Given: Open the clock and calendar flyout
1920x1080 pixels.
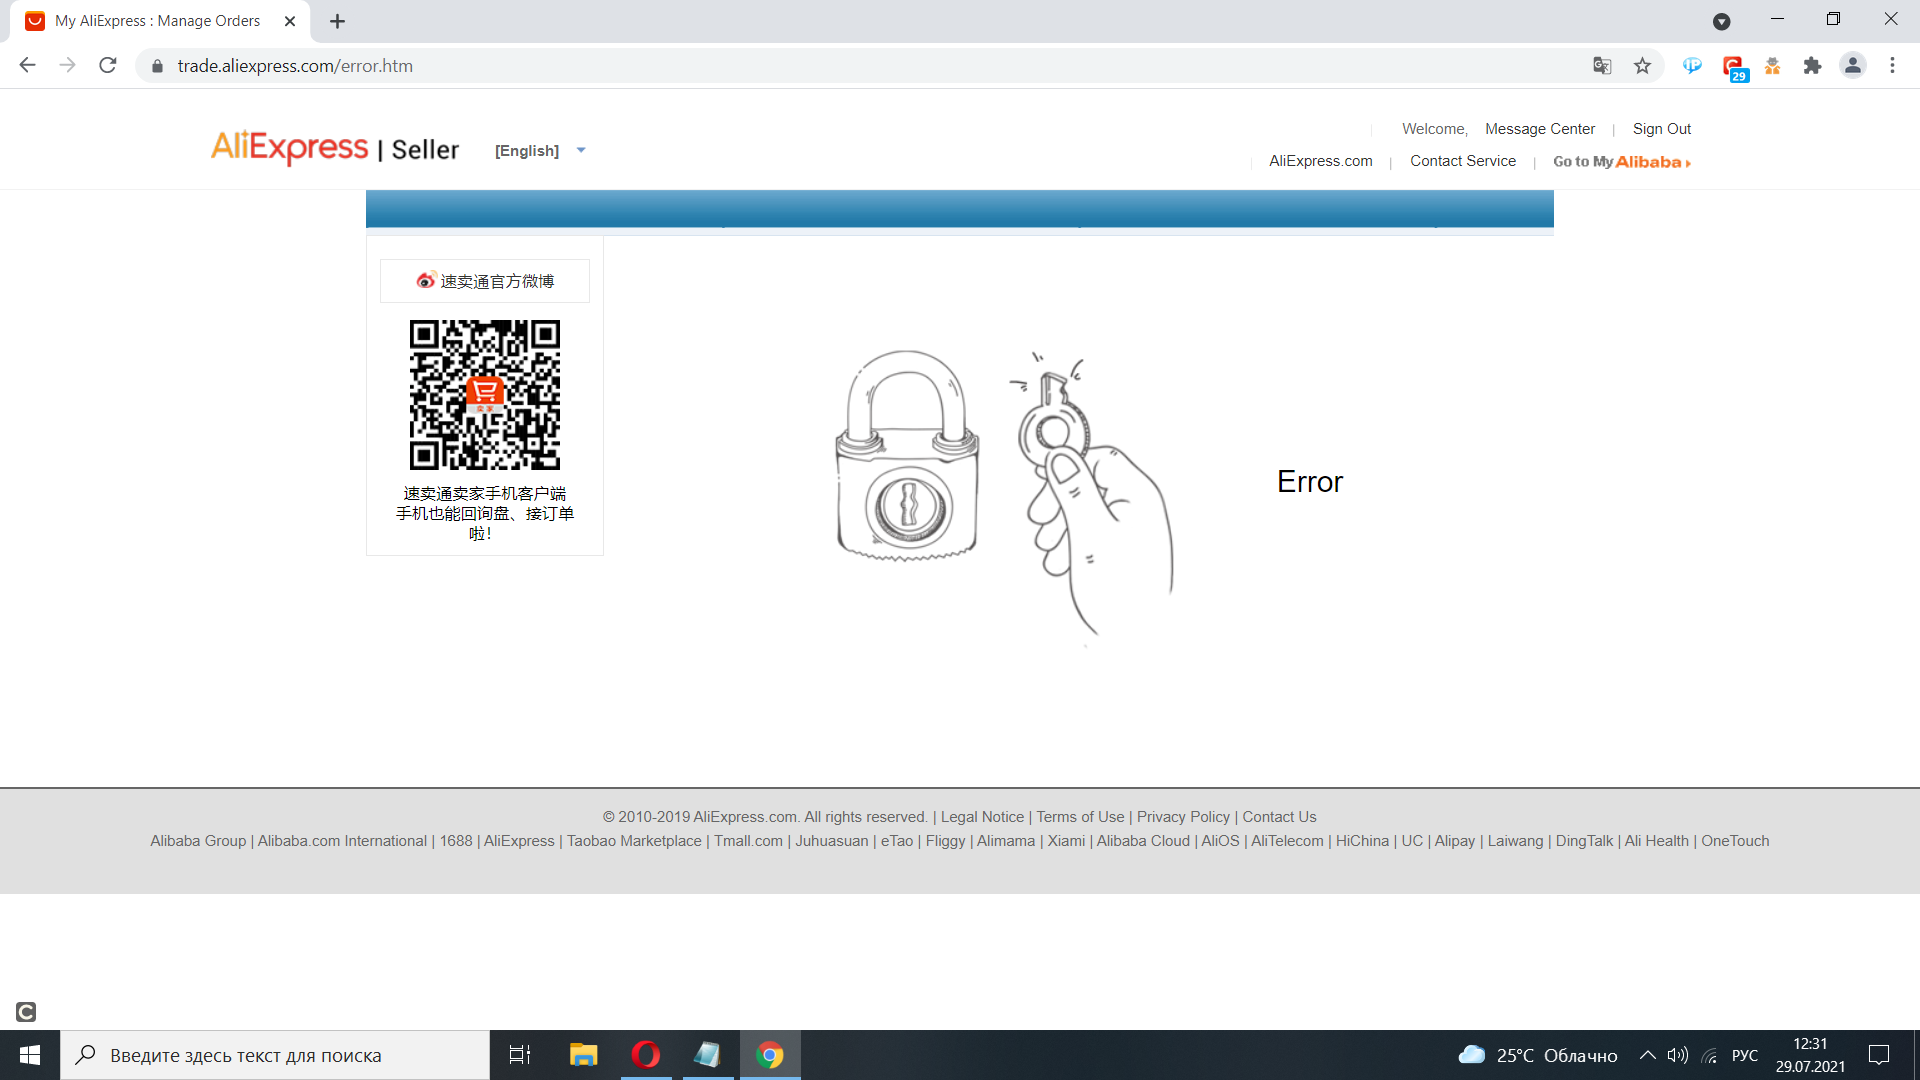Looking at the screenshot, I should pyautogui.click(x=1810, y=1055).
